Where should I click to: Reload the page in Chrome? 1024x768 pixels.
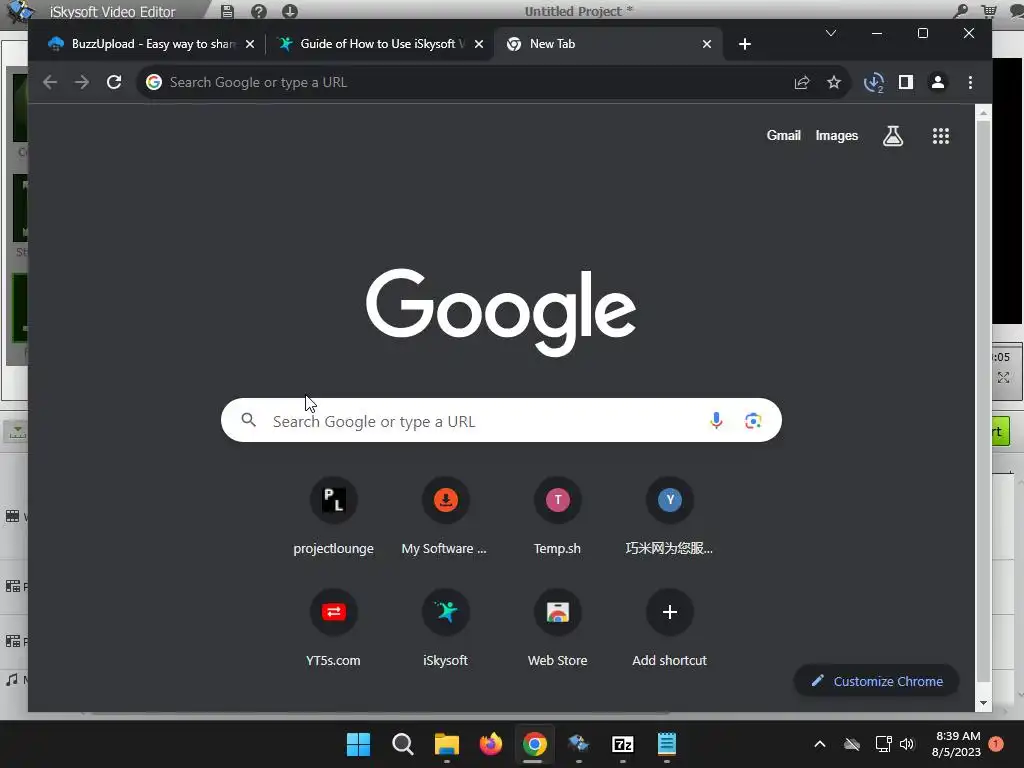tap(114, 82)
